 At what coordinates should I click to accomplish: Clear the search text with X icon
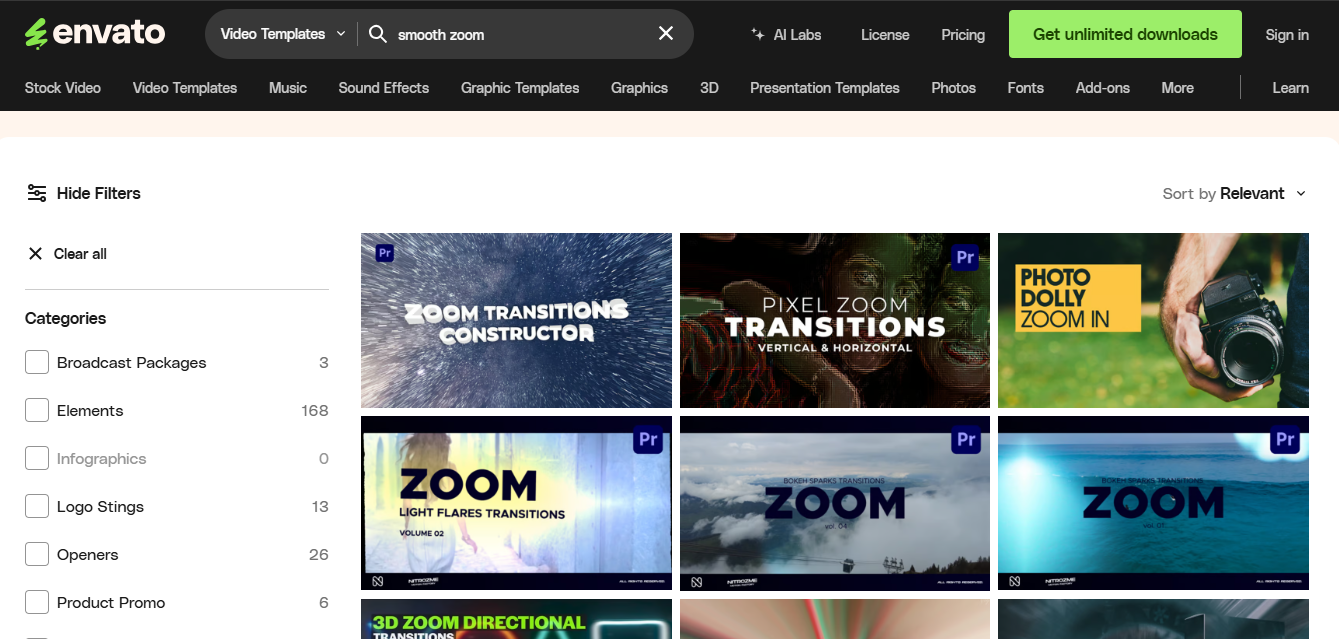coord(666,34)
